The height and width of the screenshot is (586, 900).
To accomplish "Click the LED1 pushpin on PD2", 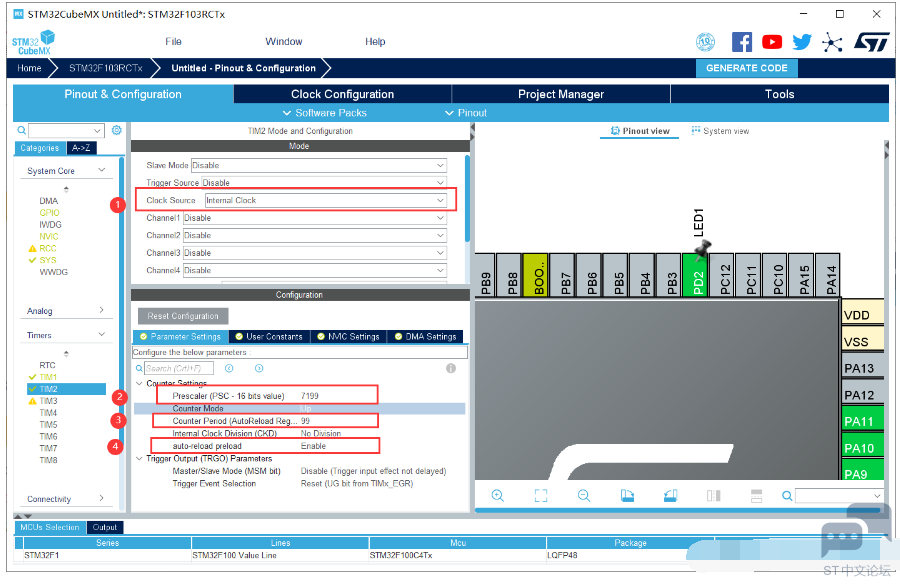I will 703,249.
